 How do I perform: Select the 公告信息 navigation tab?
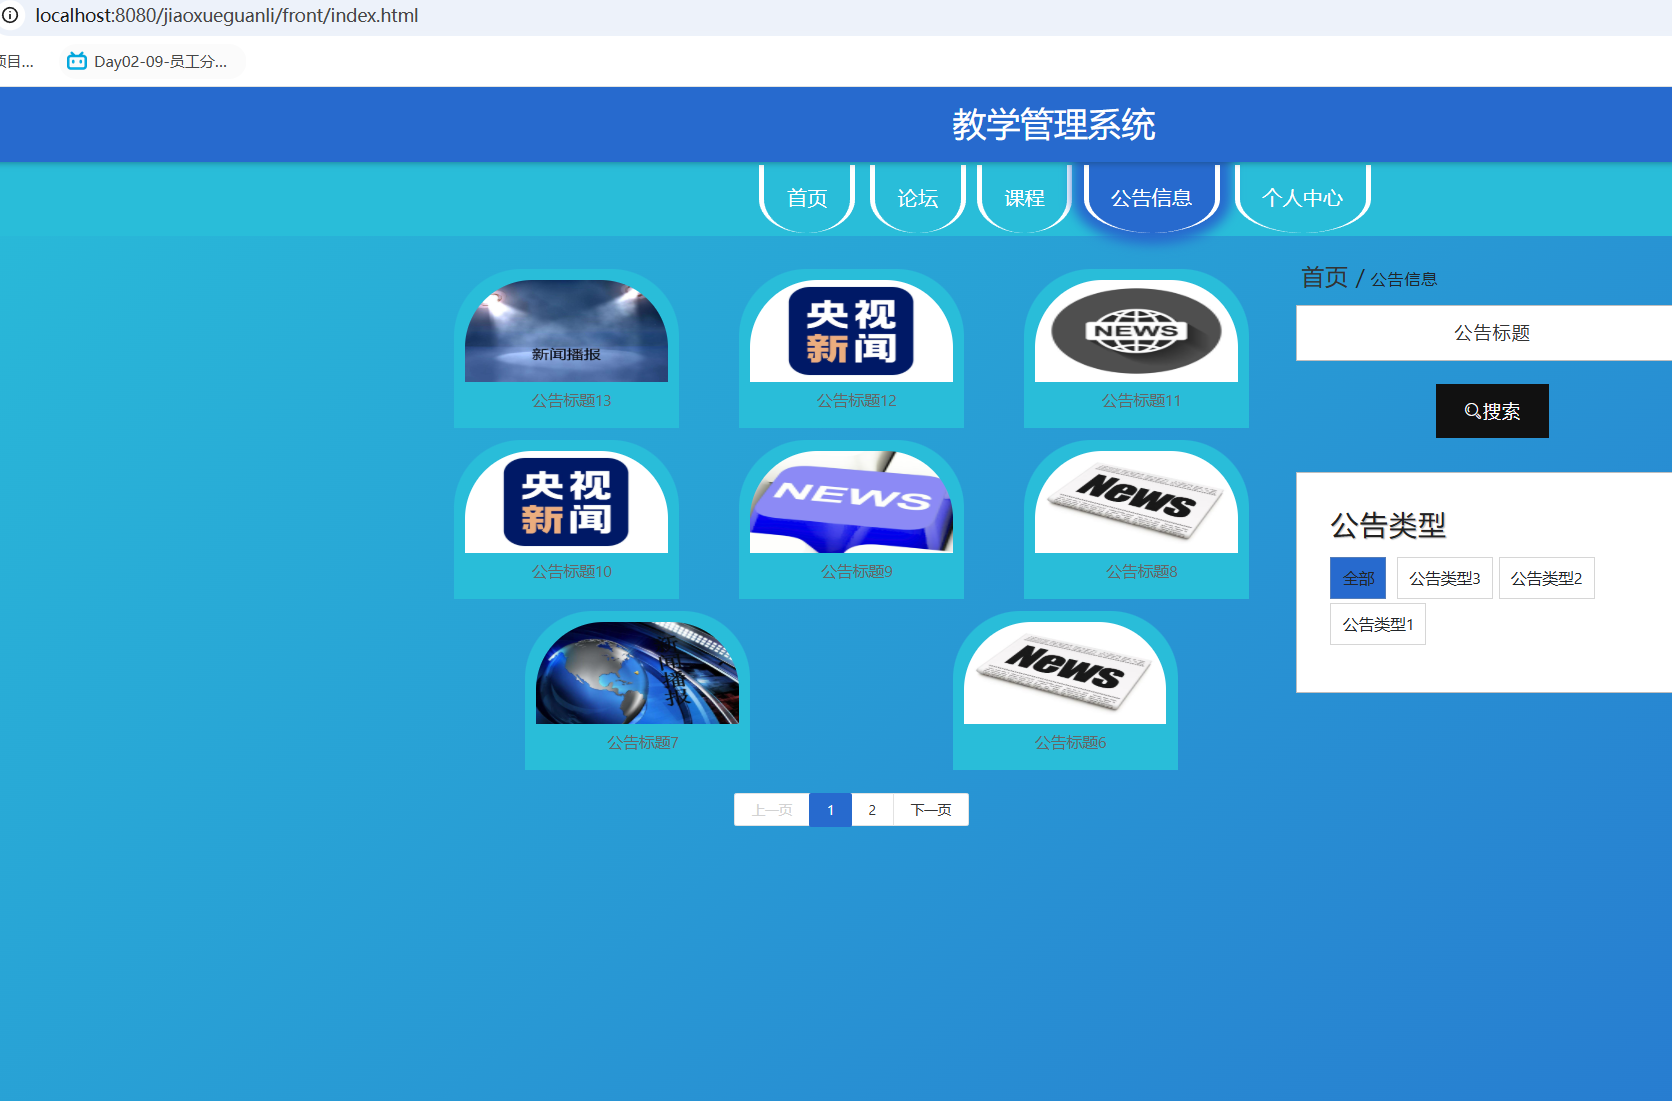(1152, 198)
